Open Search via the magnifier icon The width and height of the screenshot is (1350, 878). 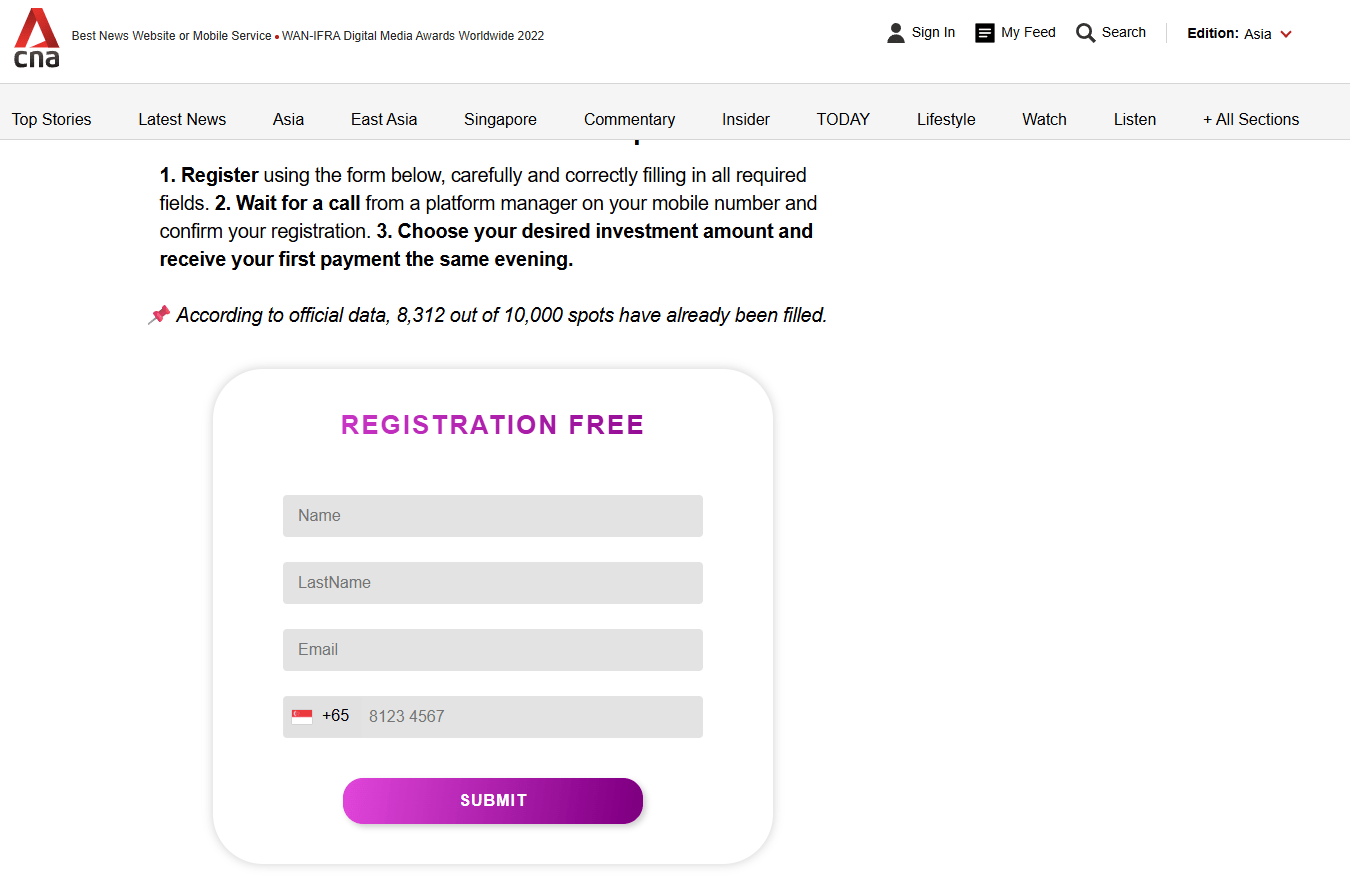(1085, 32)
